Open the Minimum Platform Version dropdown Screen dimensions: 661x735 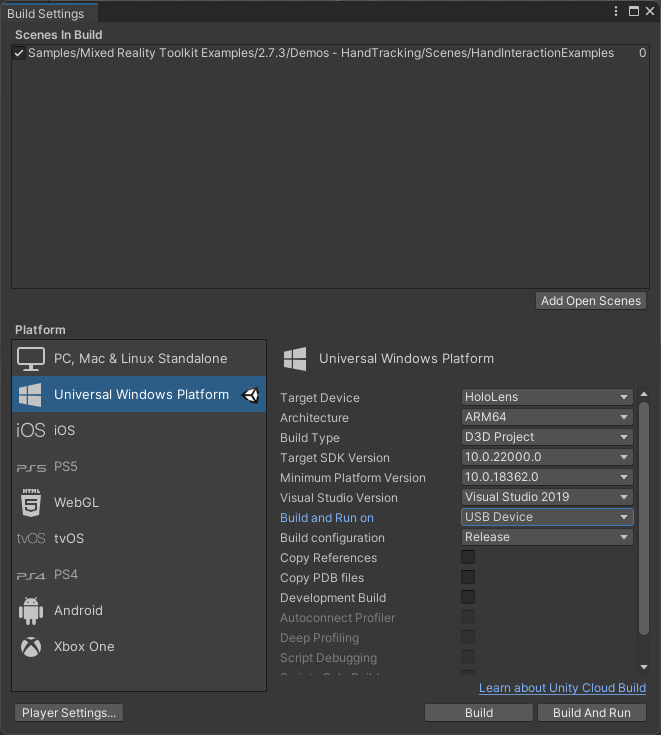pos(547,477)
